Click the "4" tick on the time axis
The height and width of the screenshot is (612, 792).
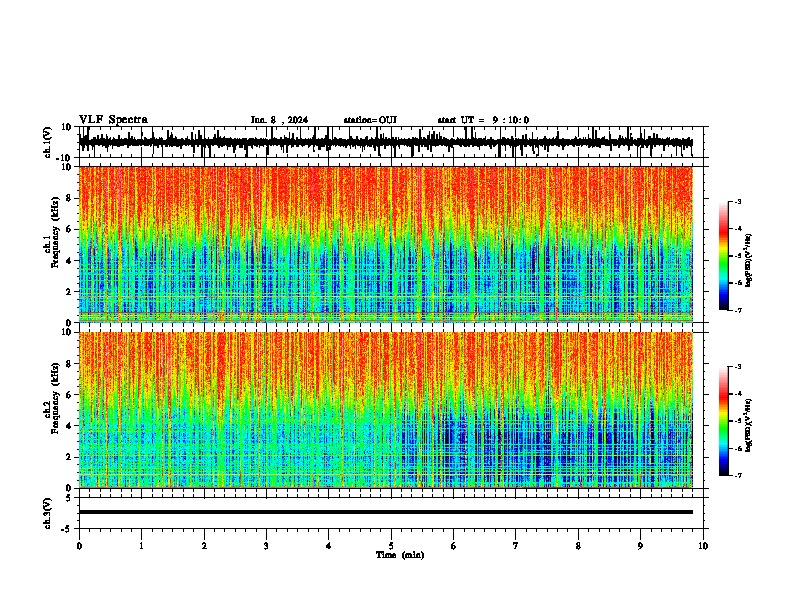(x=329, y=546)
